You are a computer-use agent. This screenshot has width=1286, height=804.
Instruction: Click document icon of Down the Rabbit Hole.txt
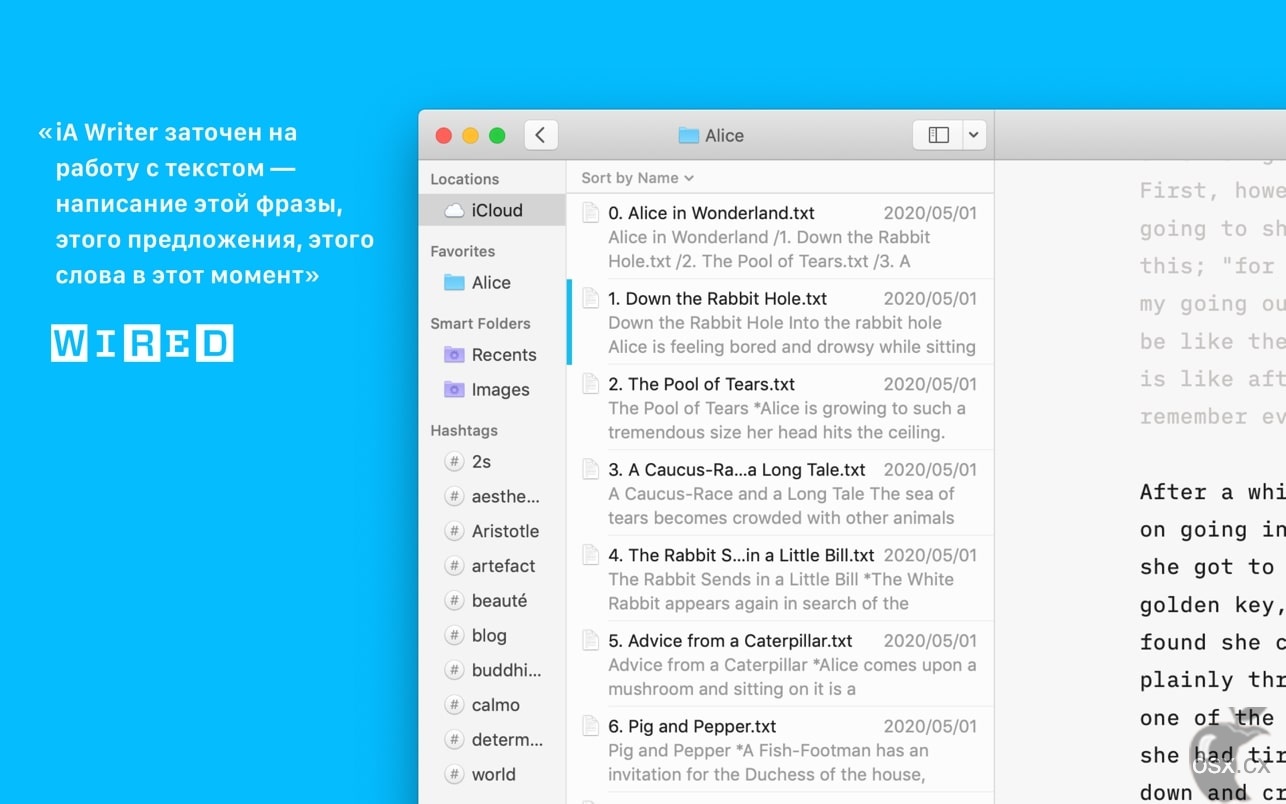click(591, 298)
